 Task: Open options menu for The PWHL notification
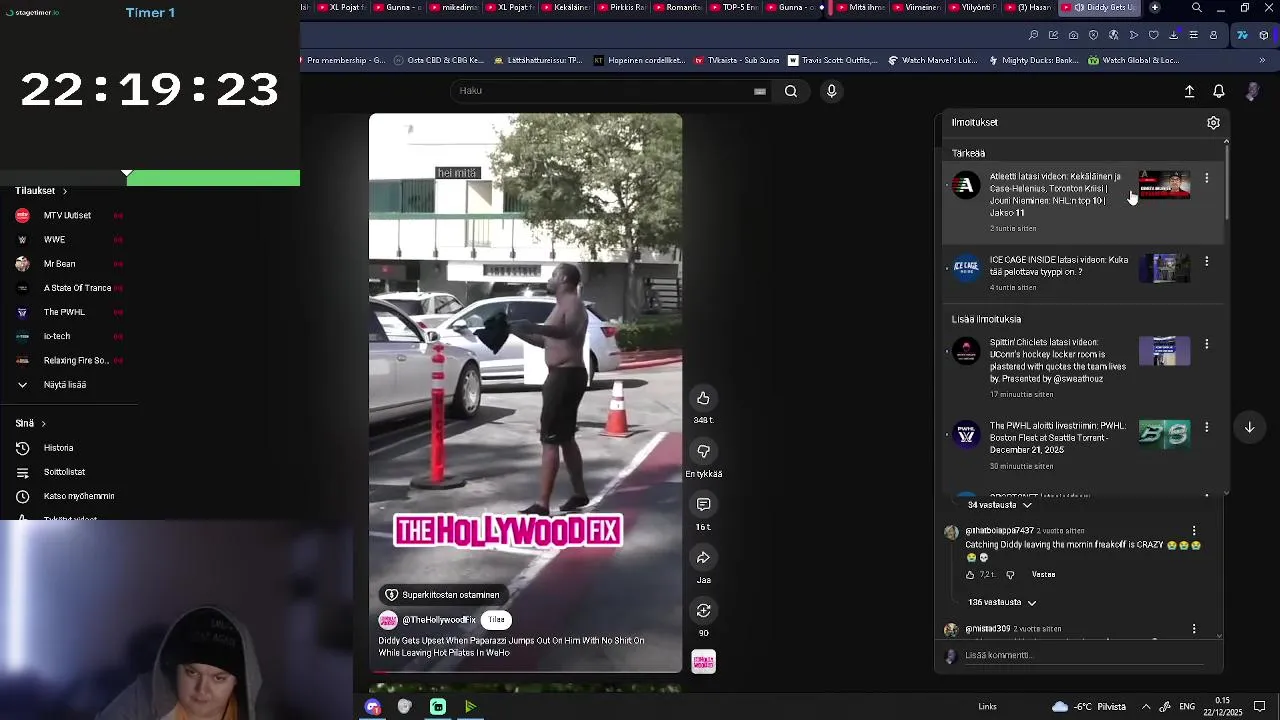pos(1206,427)
